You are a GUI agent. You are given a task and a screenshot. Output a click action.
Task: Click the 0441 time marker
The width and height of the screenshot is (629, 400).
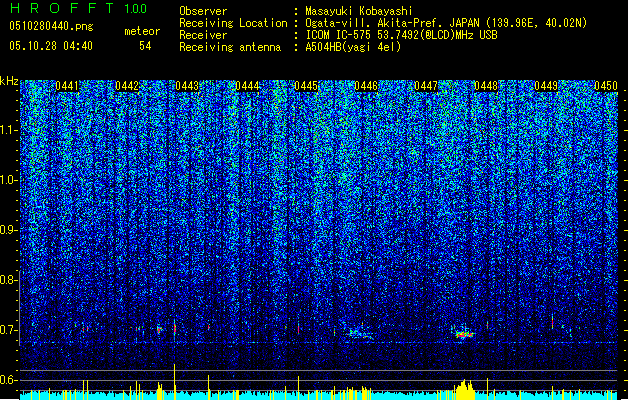[67, 86]
